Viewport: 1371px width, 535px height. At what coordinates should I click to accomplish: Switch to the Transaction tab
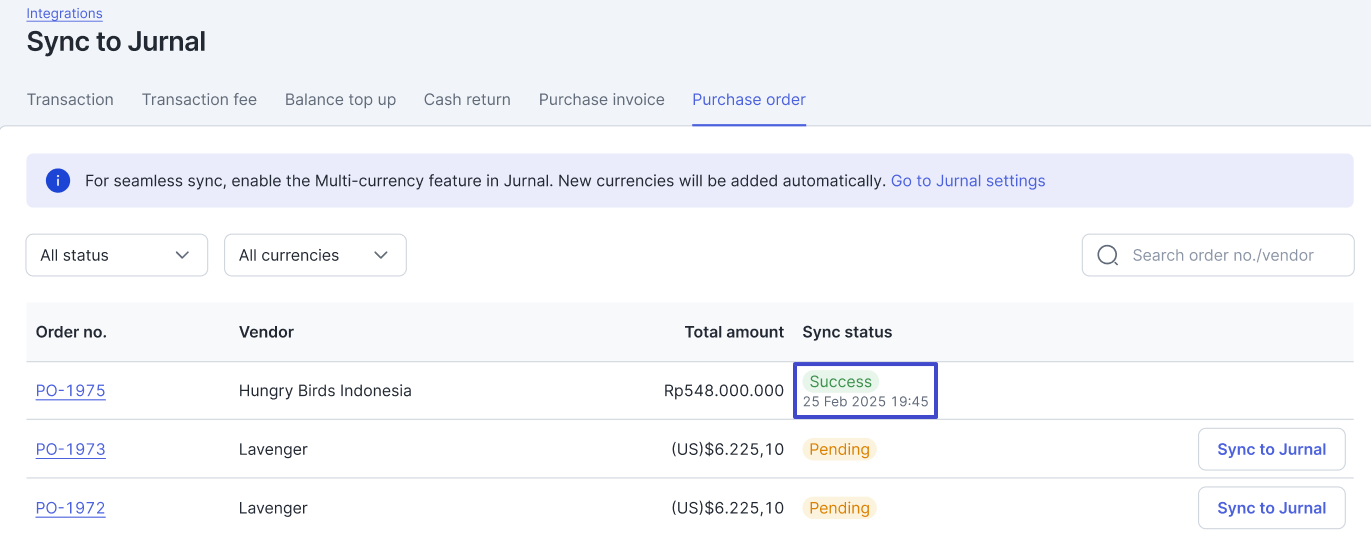[70, 100]
